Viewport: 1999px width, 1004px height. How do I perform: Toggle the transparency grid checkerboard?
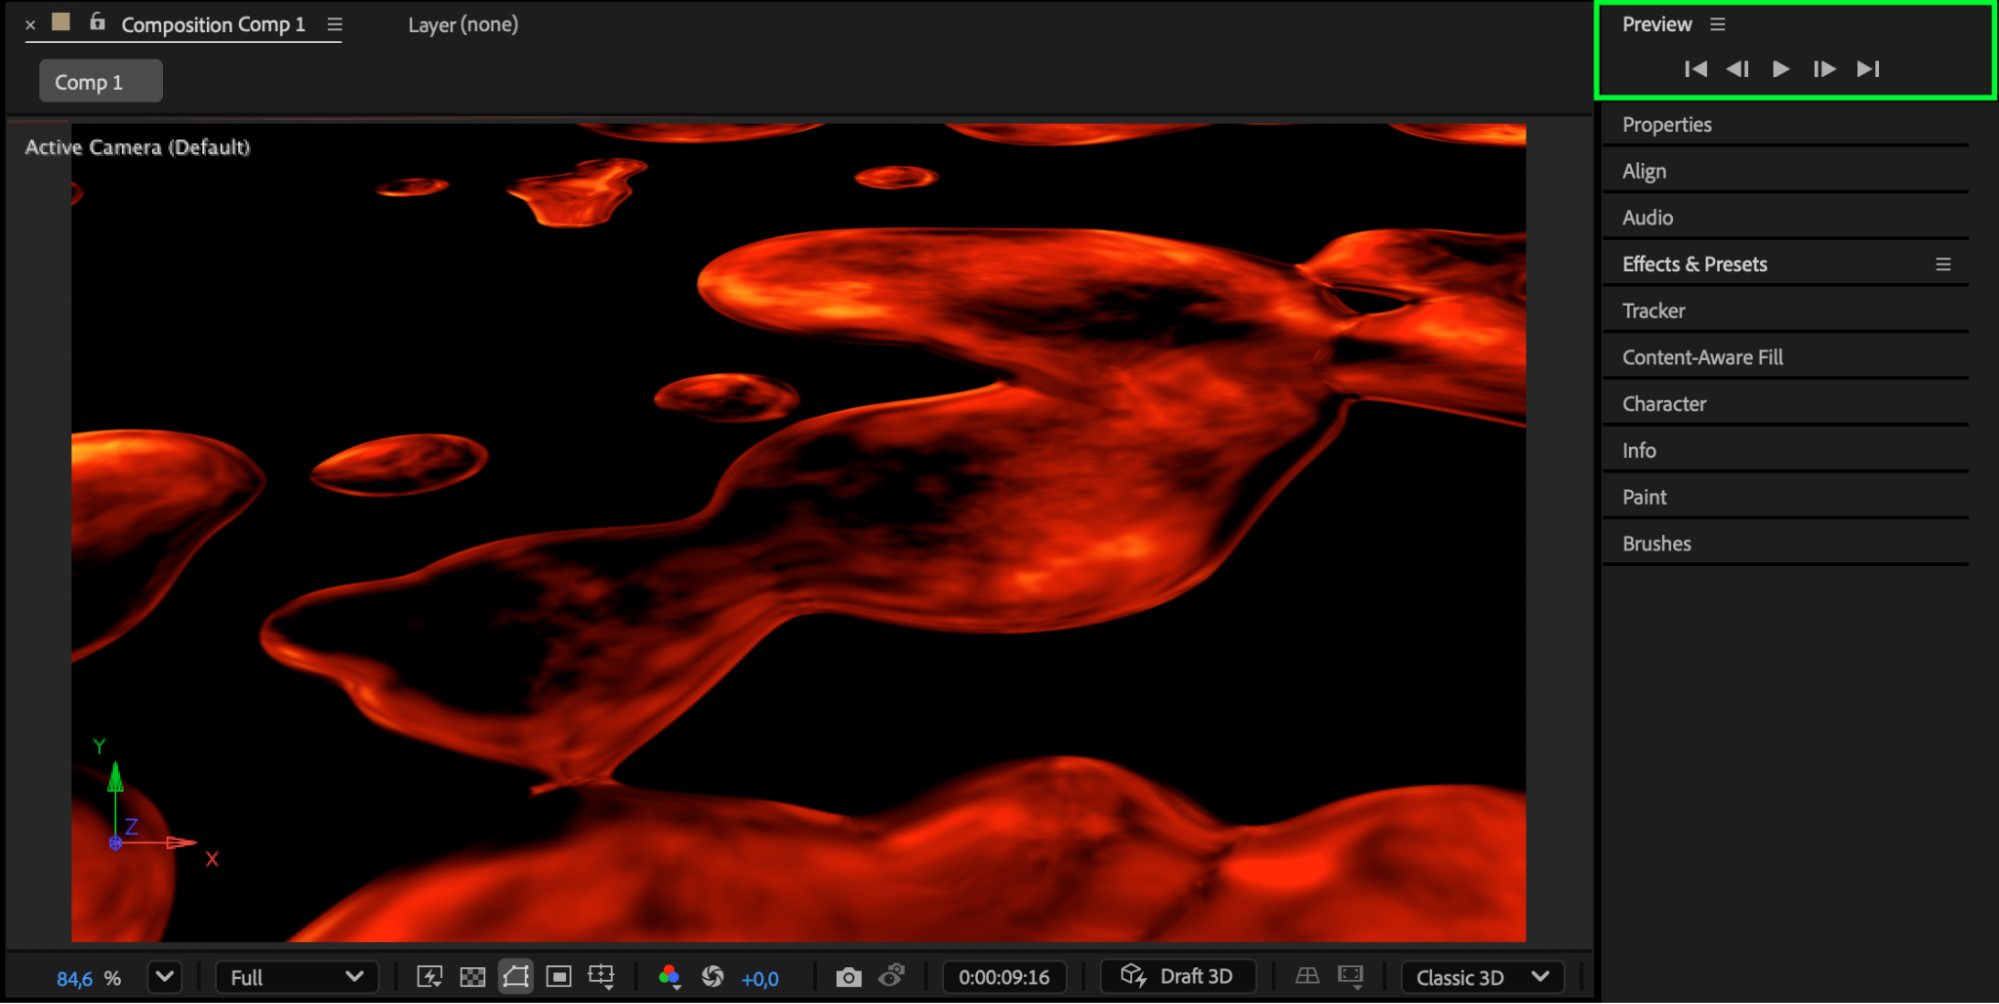coord(473,977)
